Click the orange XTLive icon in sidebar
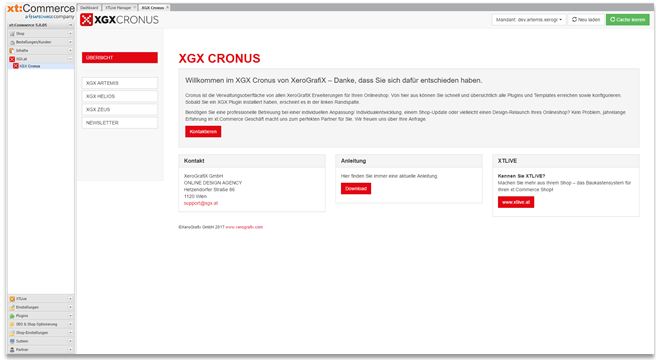 [12, 299]
